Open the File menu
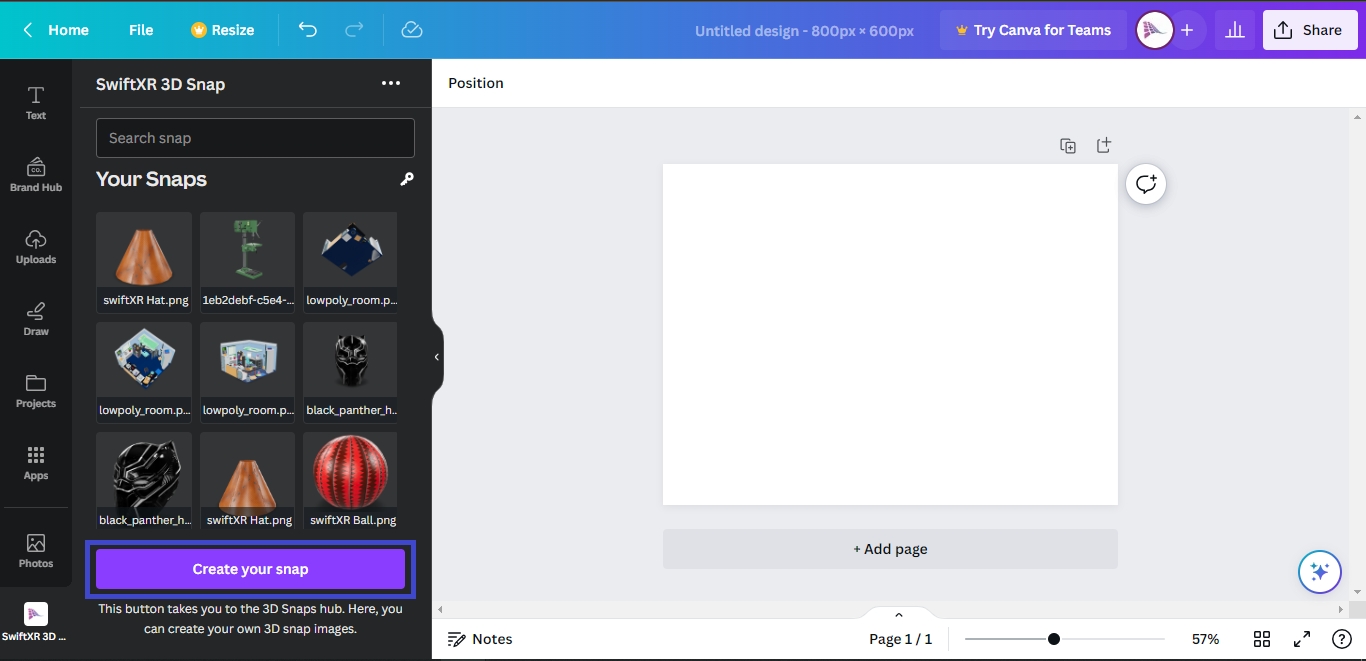The height and width of the screenshot is (661, 1366). 141,30
